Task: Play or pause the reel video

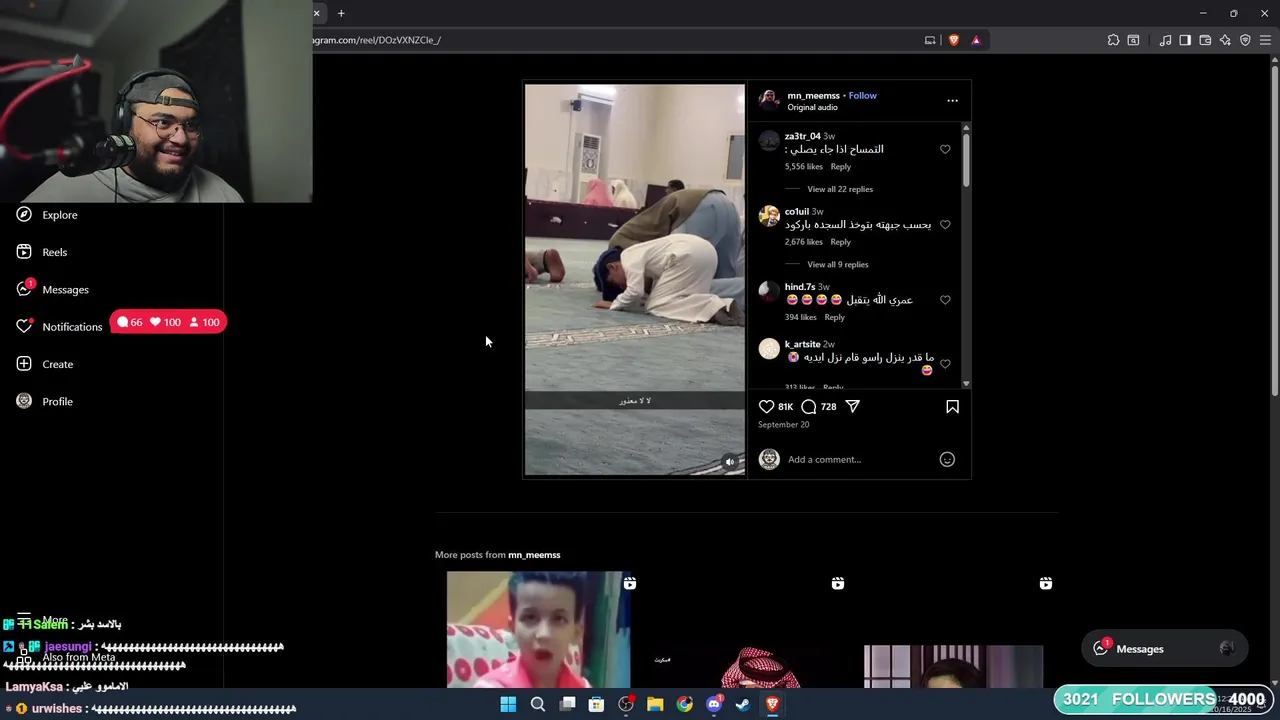Action: click(x=635, y=279)
